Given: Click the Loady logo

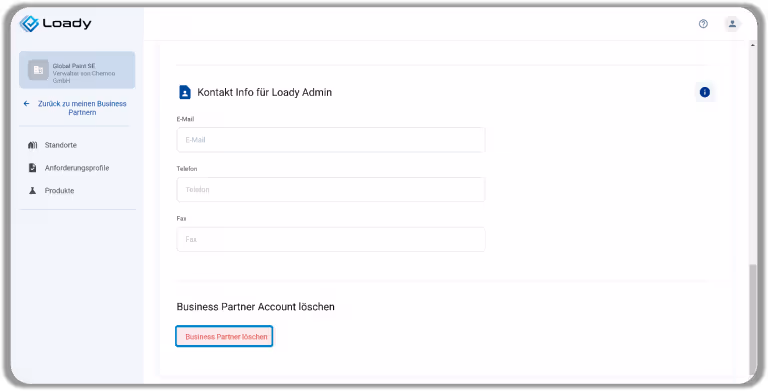Looking at the screenshot, I should pos(55,24).
